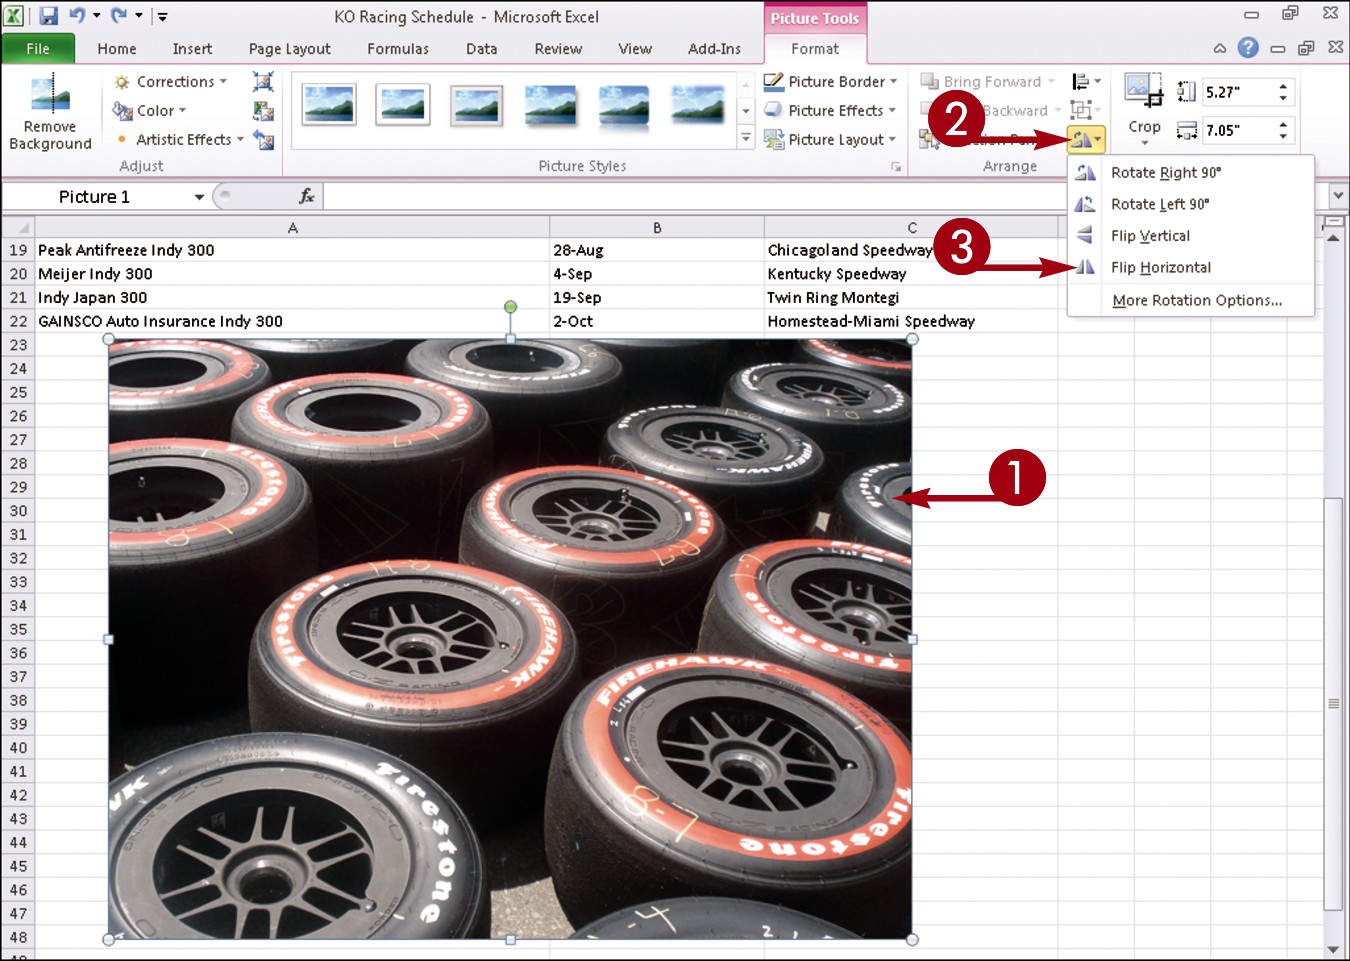Expand the Picture Styles gallery More arrow
Screen dimensions: 1350x961
[x=746, y=139]
